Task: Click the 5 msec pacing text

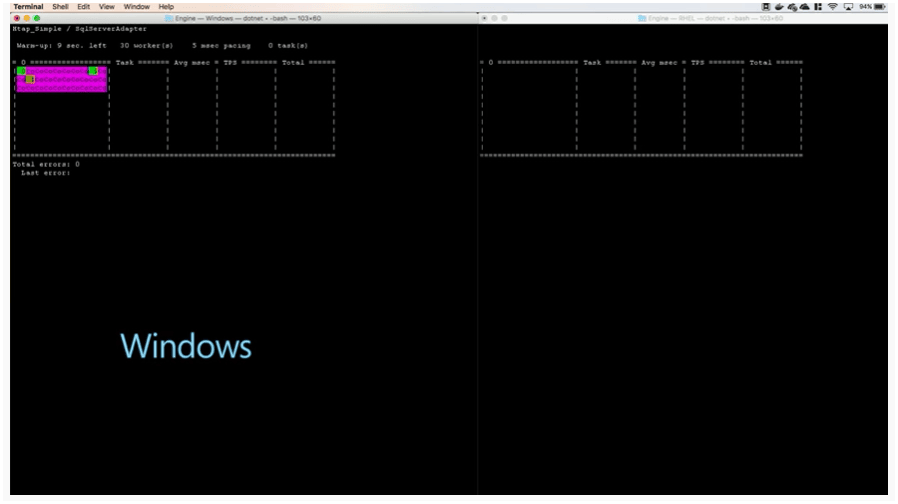Action: click(x=221, y=46)
